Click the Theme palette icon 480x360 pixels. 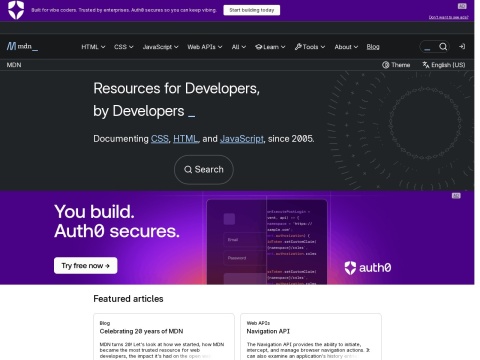point(386,65)
